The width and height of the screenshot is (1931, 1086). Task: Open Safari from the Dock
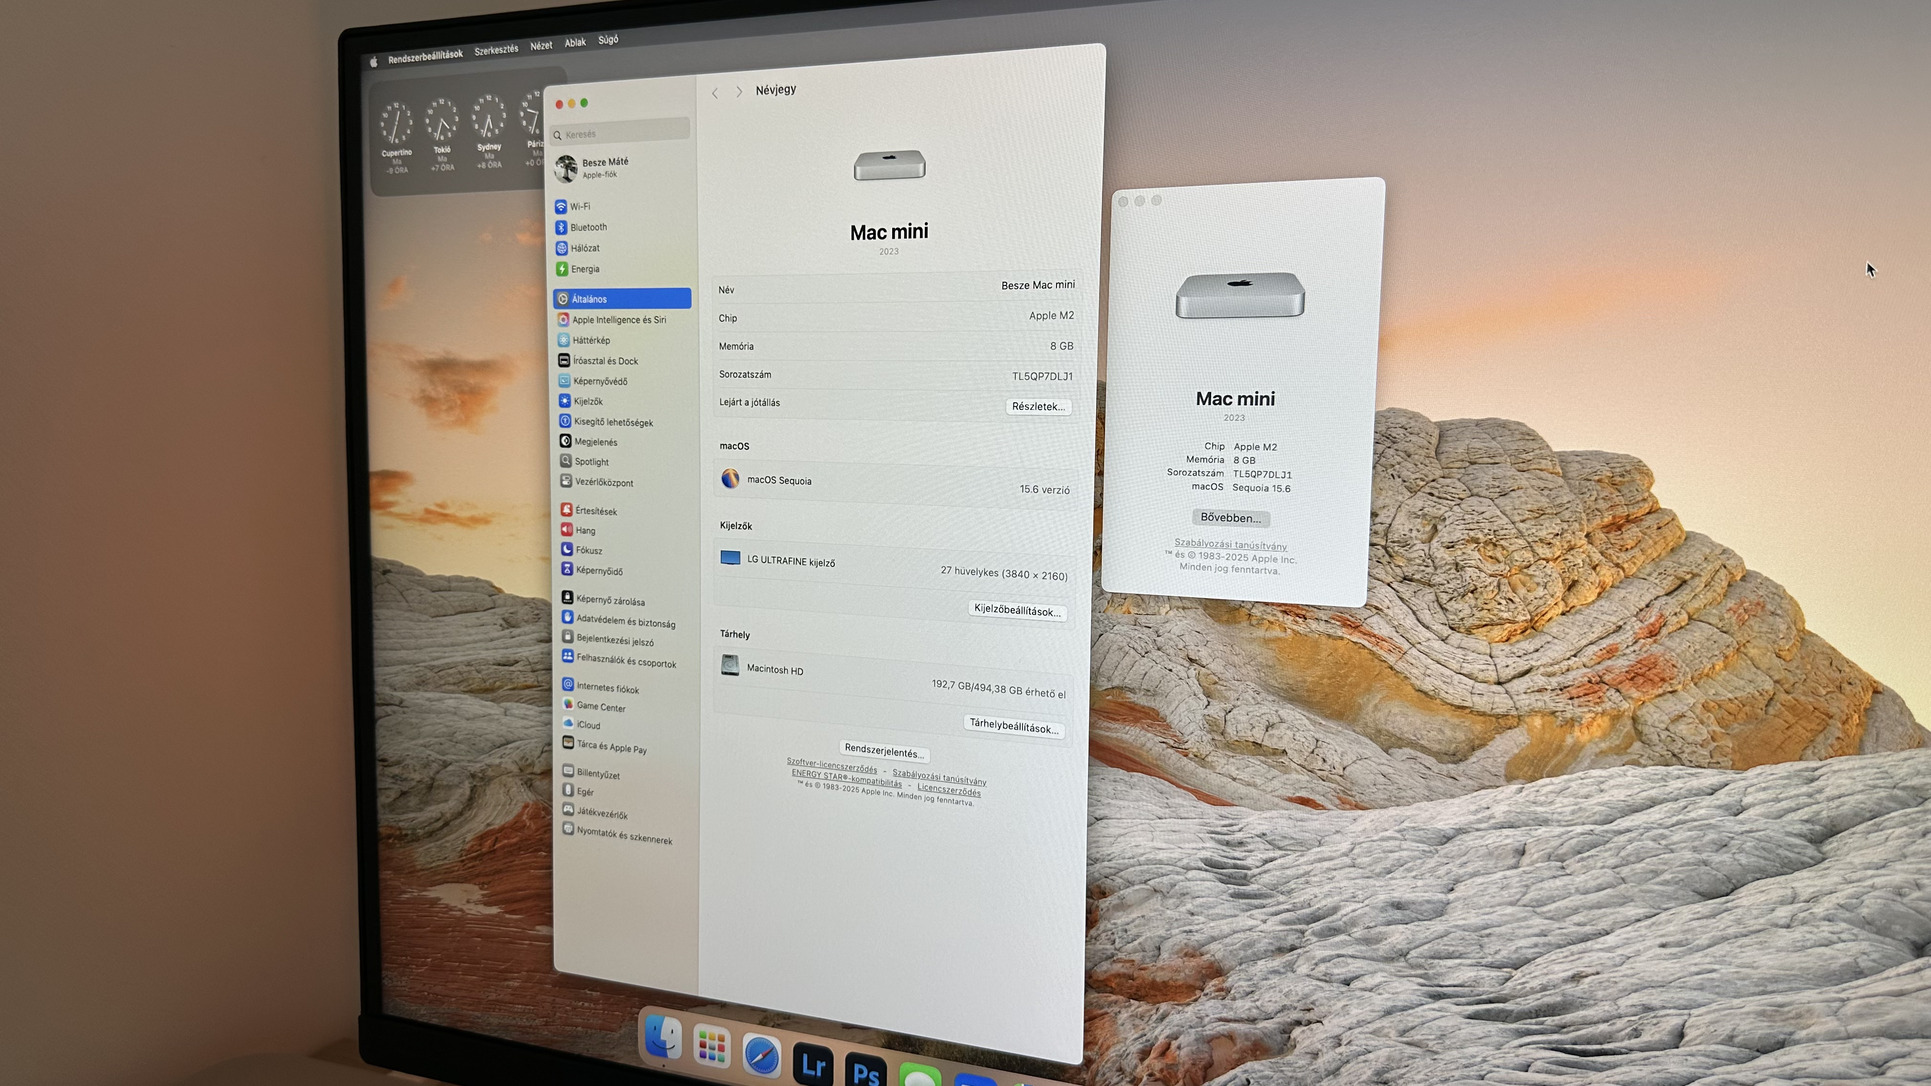click(761, 1056)
